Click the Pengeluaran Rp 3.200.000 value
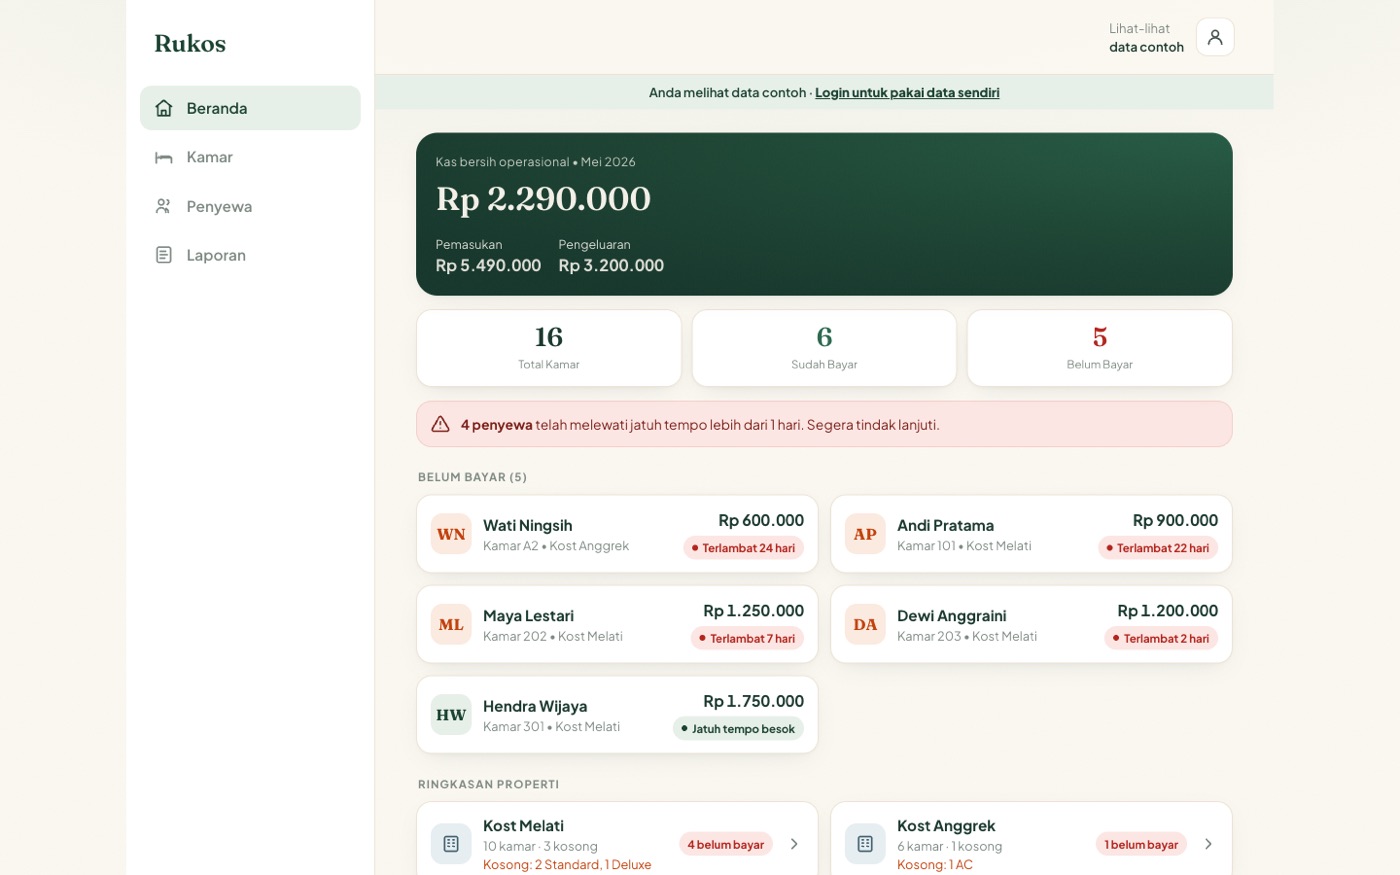This screenshot has width=1400, height=875. point(611,265)
